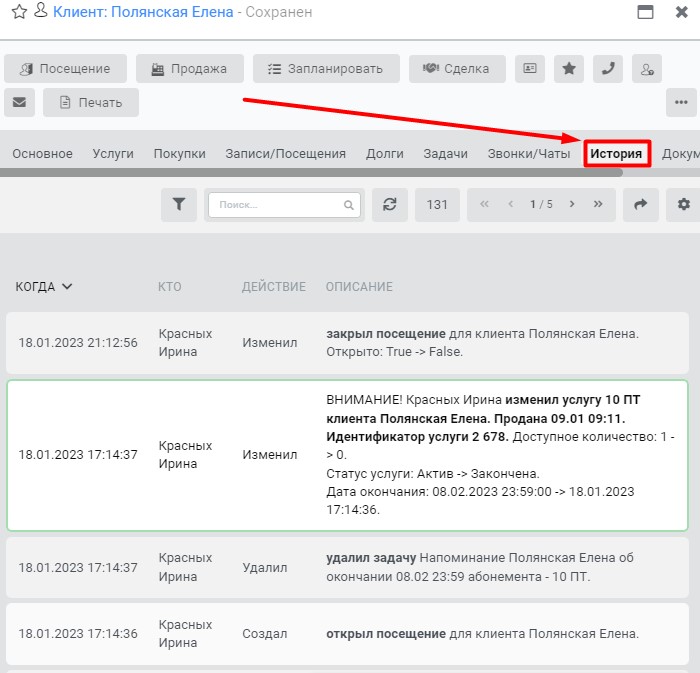
Task: Click the client person icon in title
Action: pos(41,10)
